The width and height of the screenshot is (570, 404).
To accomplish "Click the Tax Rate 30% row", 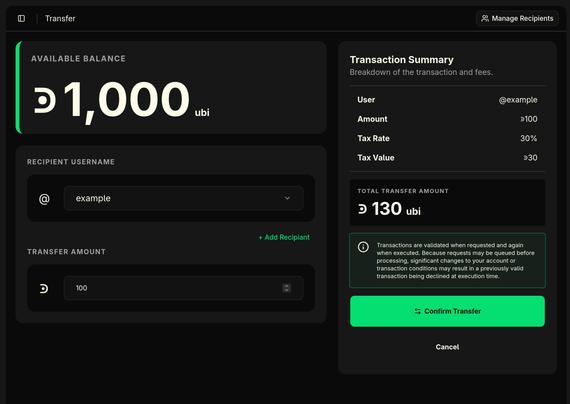I will click(x=447, y=138).
